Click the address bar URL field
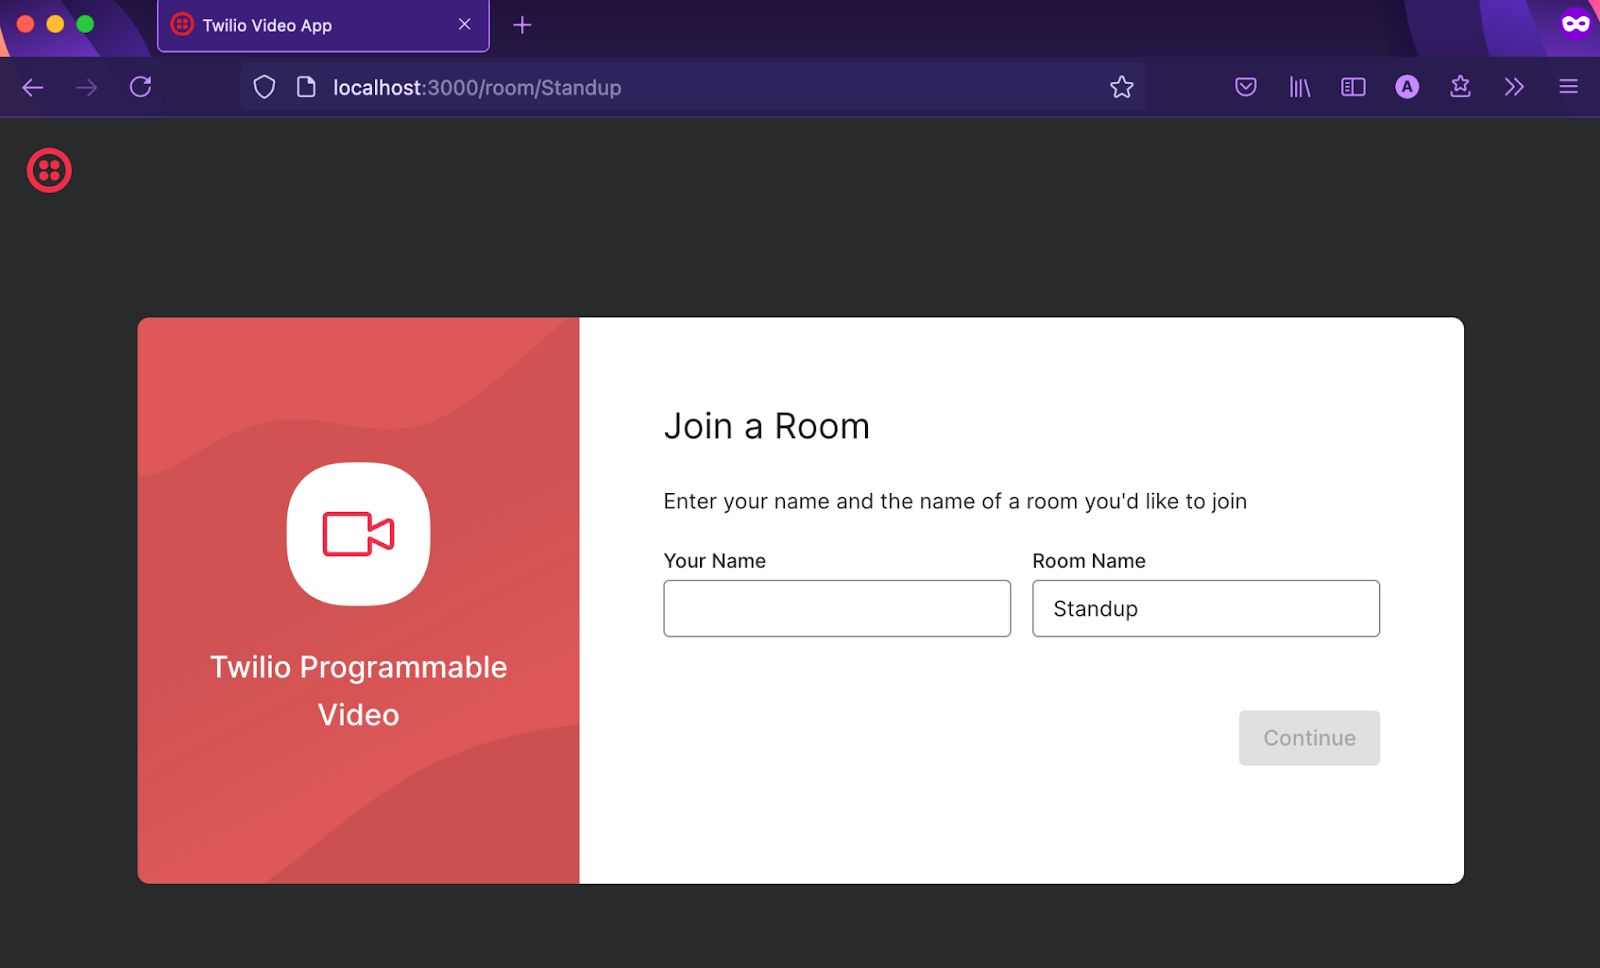Screen dimensions: 1600x968 (x=692, y=87)
